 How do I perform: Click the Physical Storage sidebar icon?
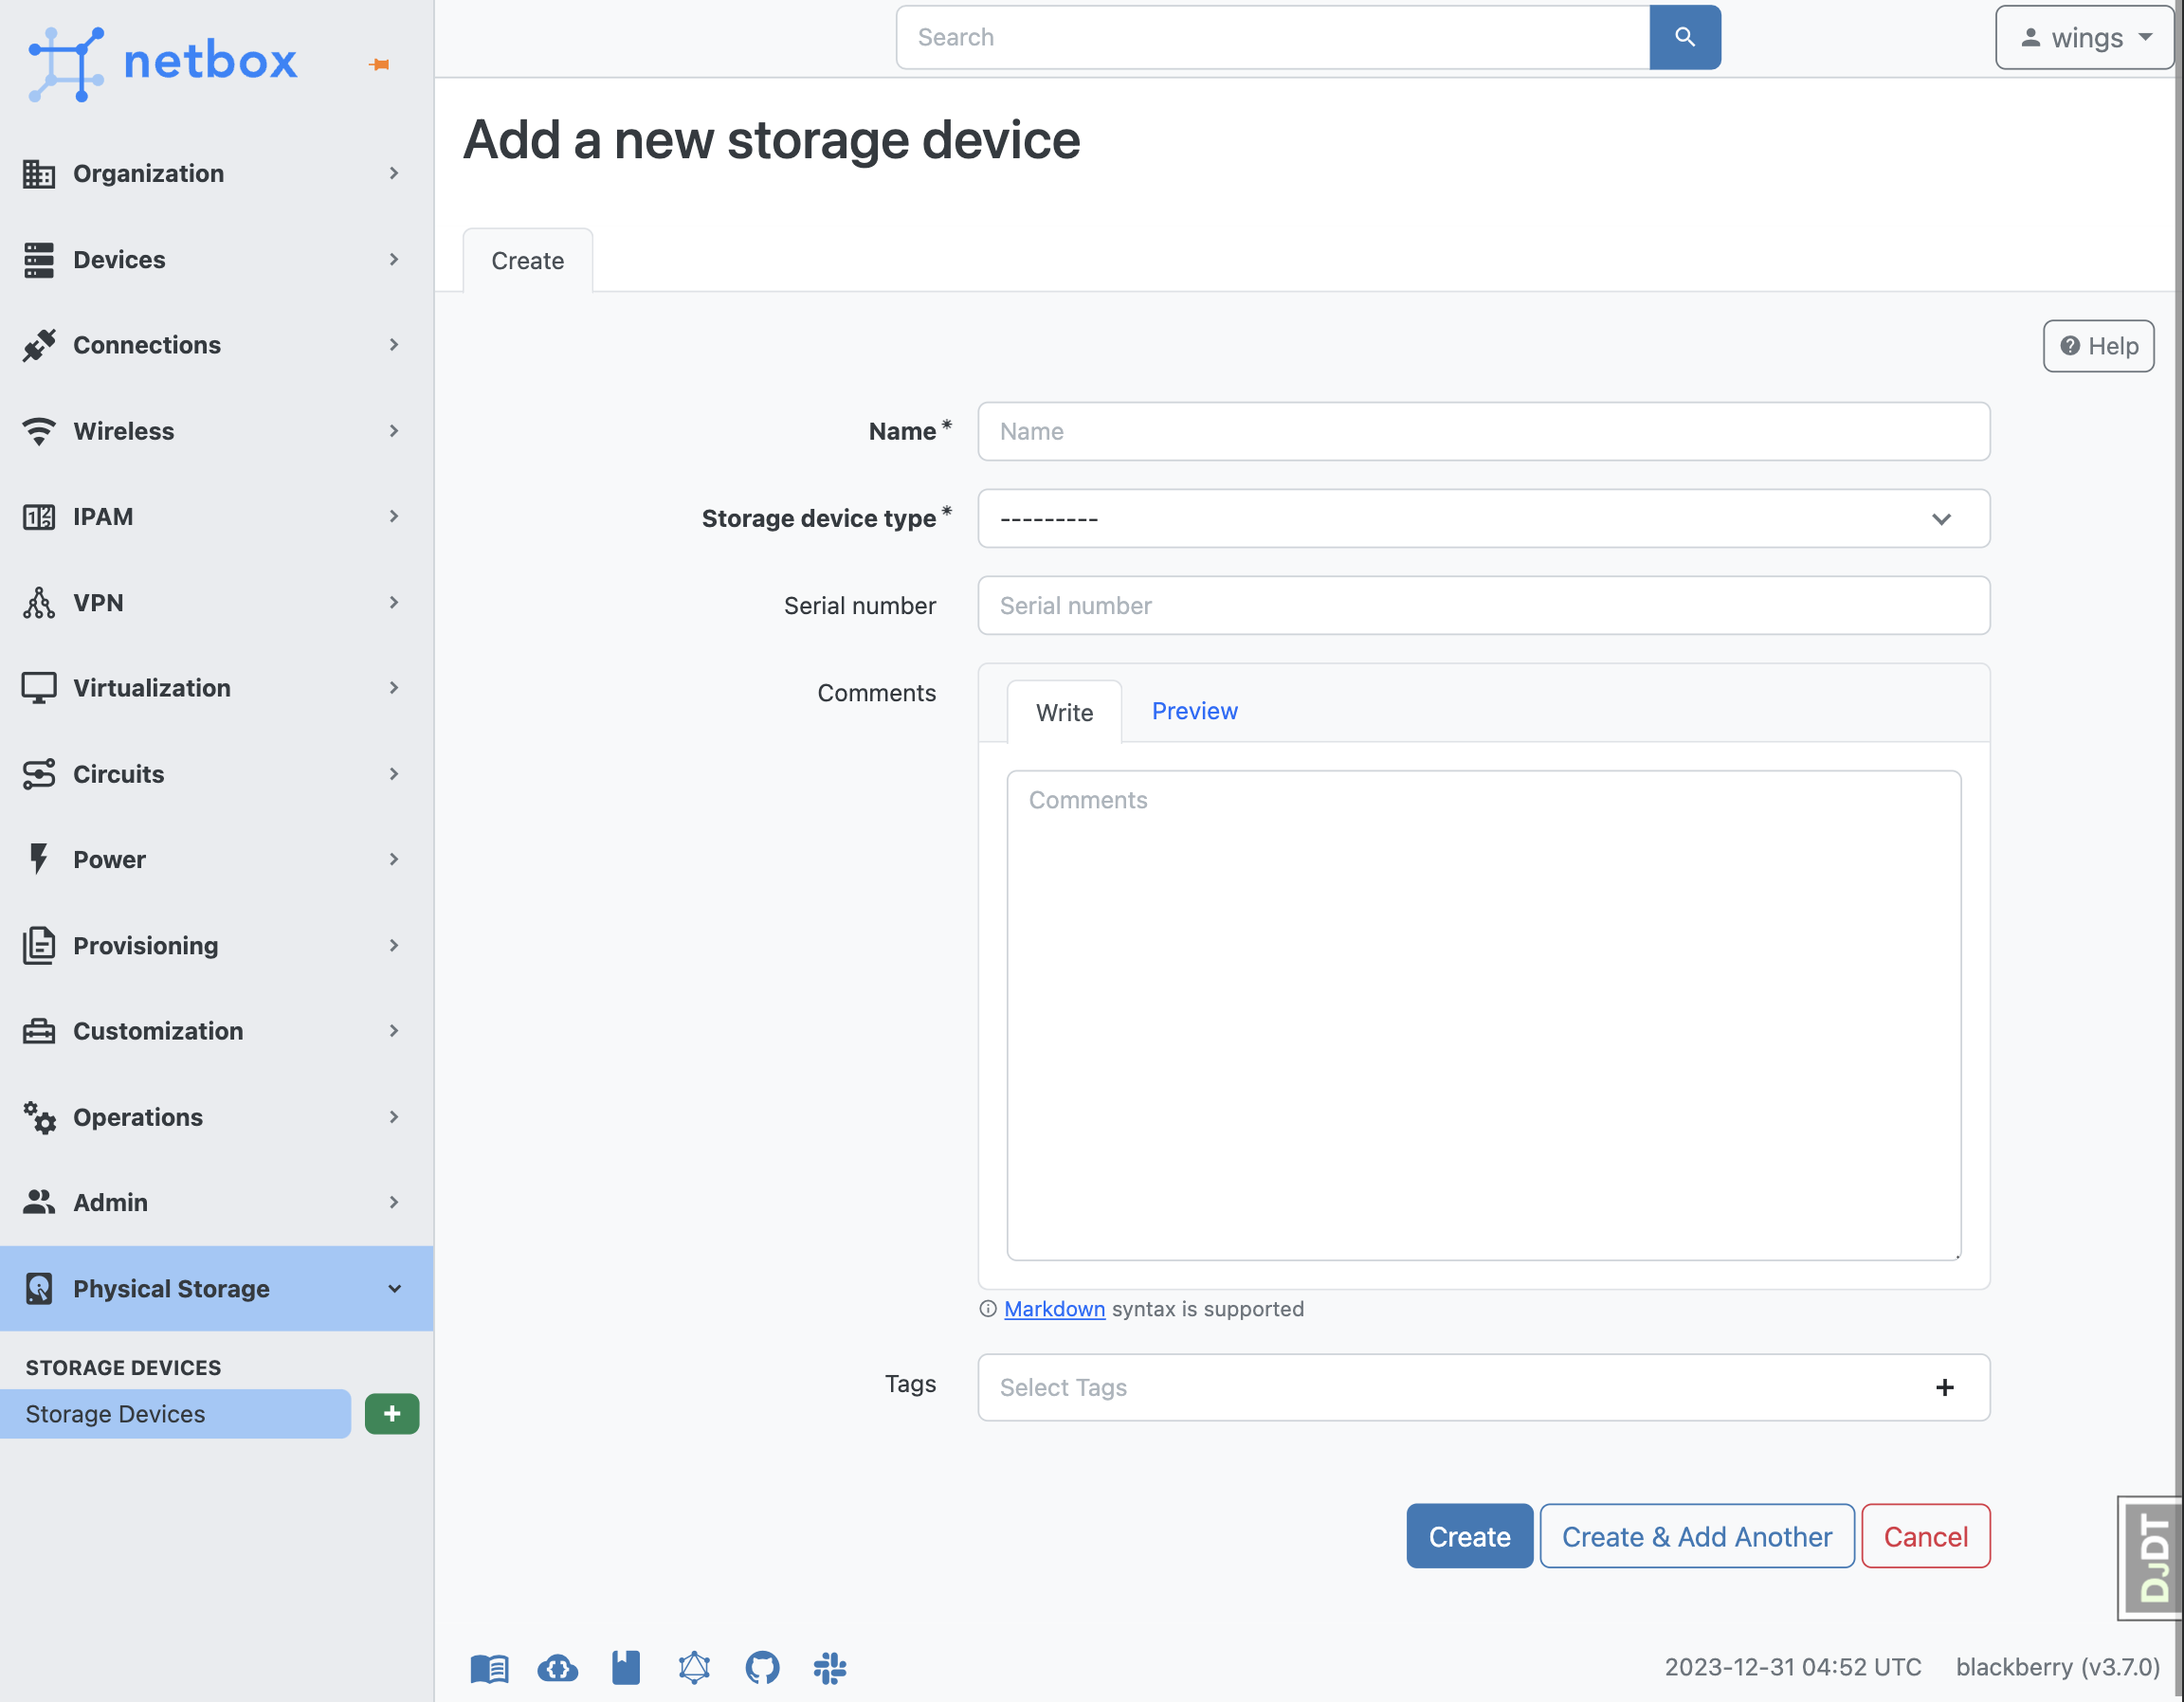click(37, 1287)
